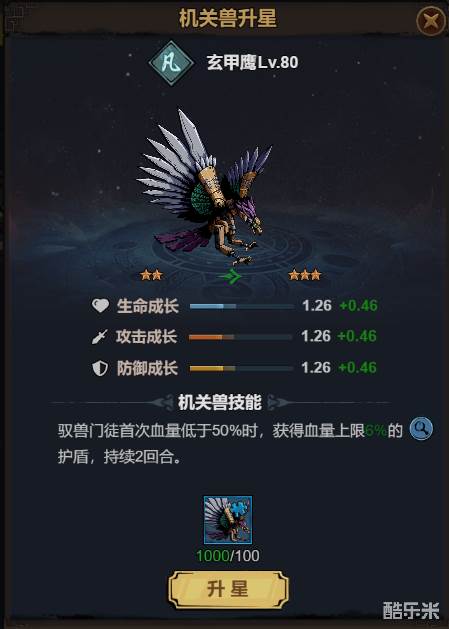The width and height of the screenshot is (449, 629).
Task: Click the shield icon for 防御成长
Action: [100, 368]
